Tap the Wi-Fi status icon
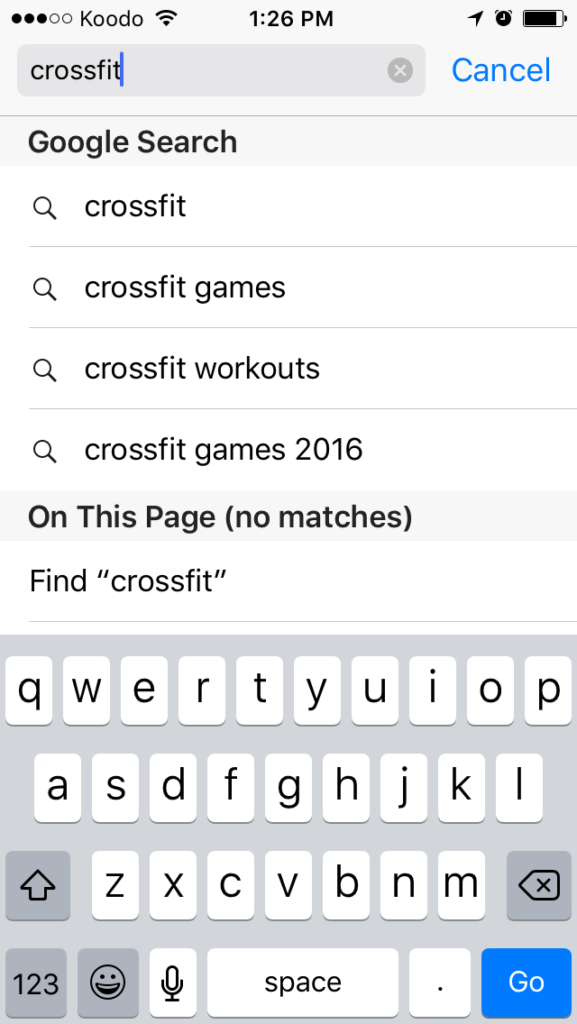 coord(167,19)
